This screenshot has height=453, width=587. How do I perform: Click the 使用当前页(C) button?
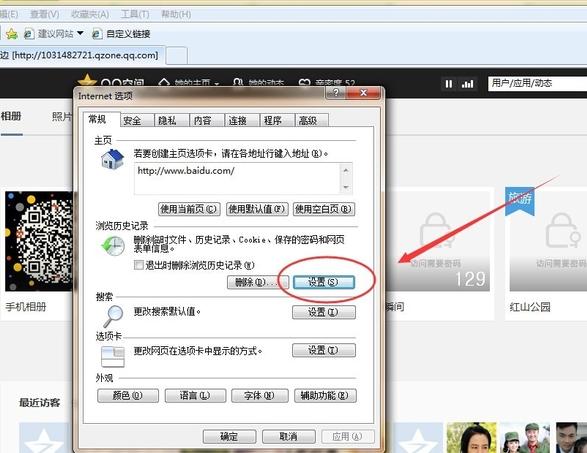(189, 209)
